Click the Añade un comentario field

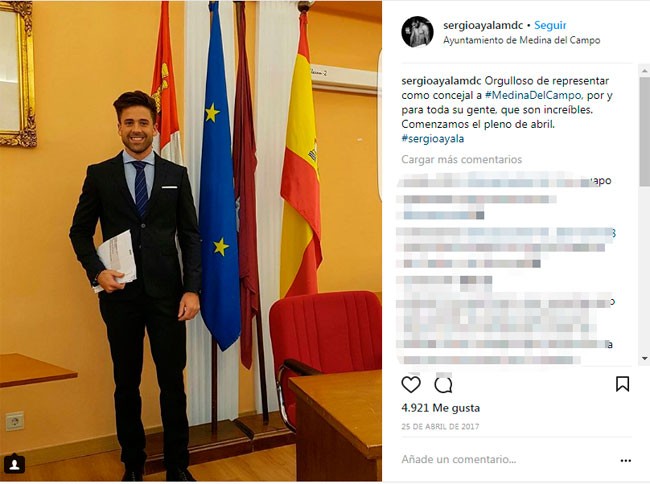tap(506, 460)
